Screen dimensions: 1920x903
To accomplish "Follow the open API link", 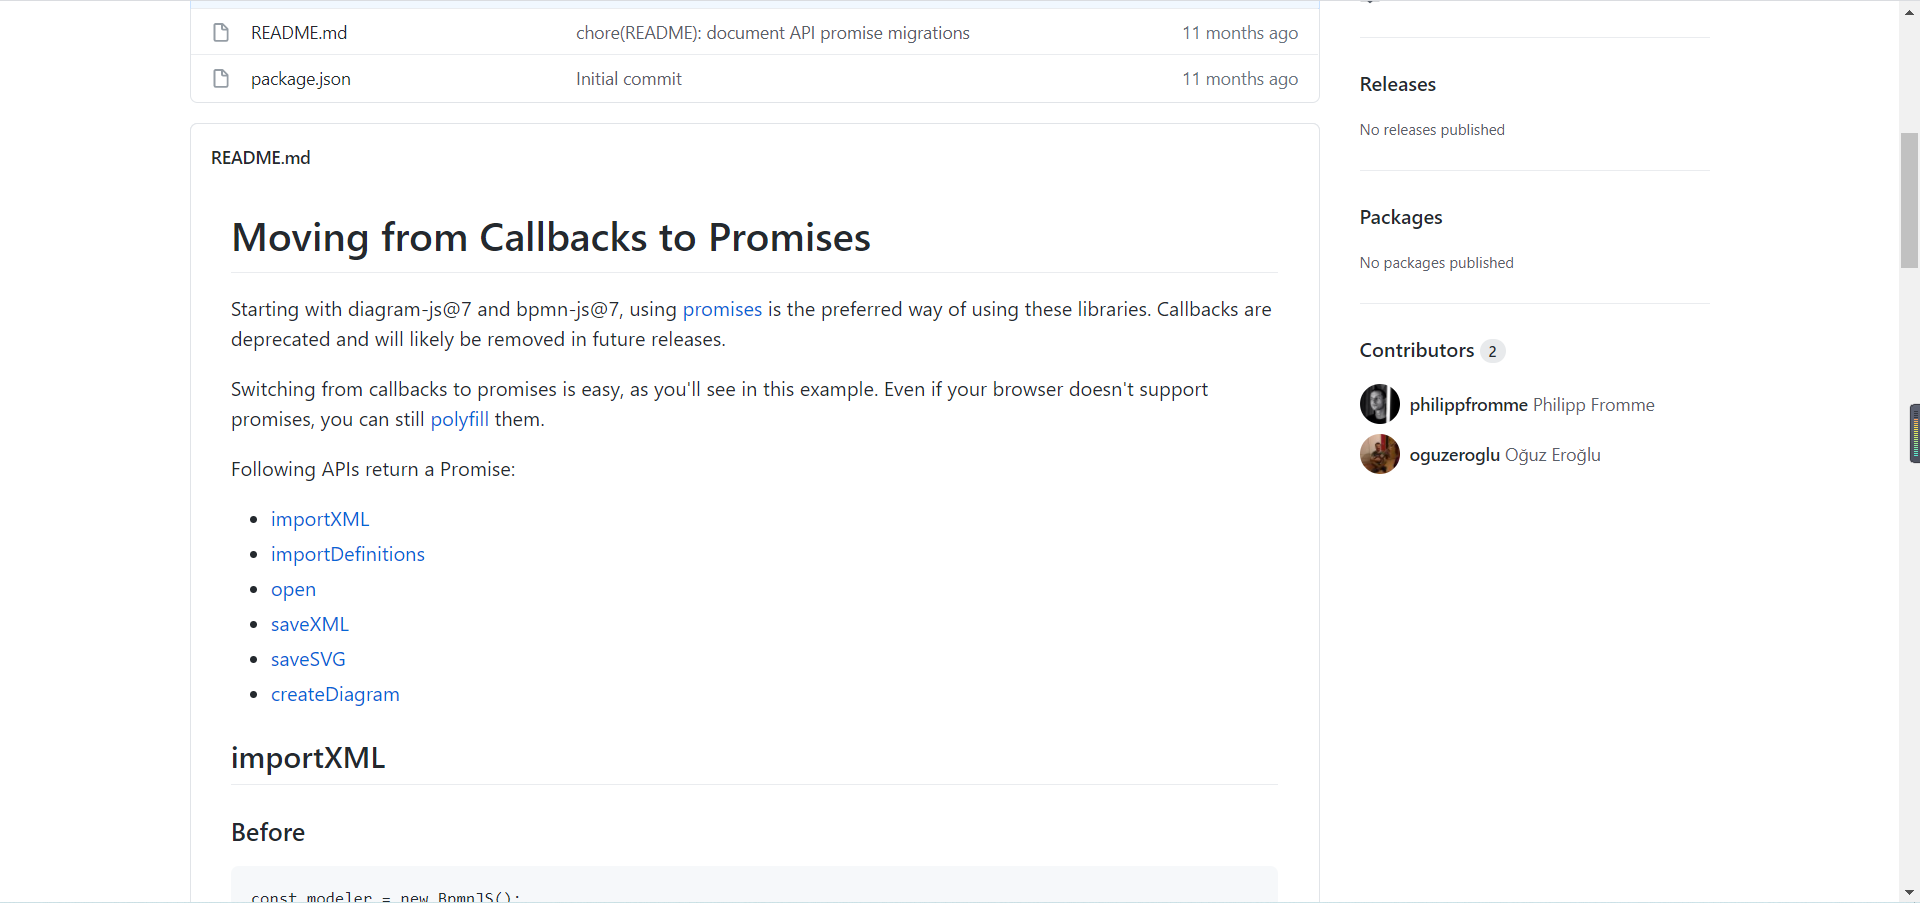I will click(293, 589).
